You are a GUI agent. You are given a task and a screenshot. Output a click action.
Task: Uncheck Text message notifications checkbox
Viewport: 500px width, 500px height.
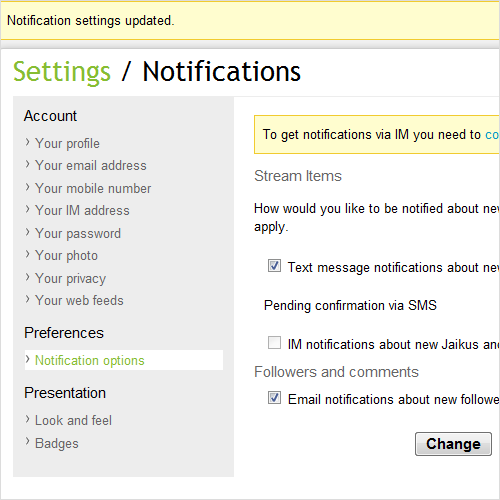274,266
